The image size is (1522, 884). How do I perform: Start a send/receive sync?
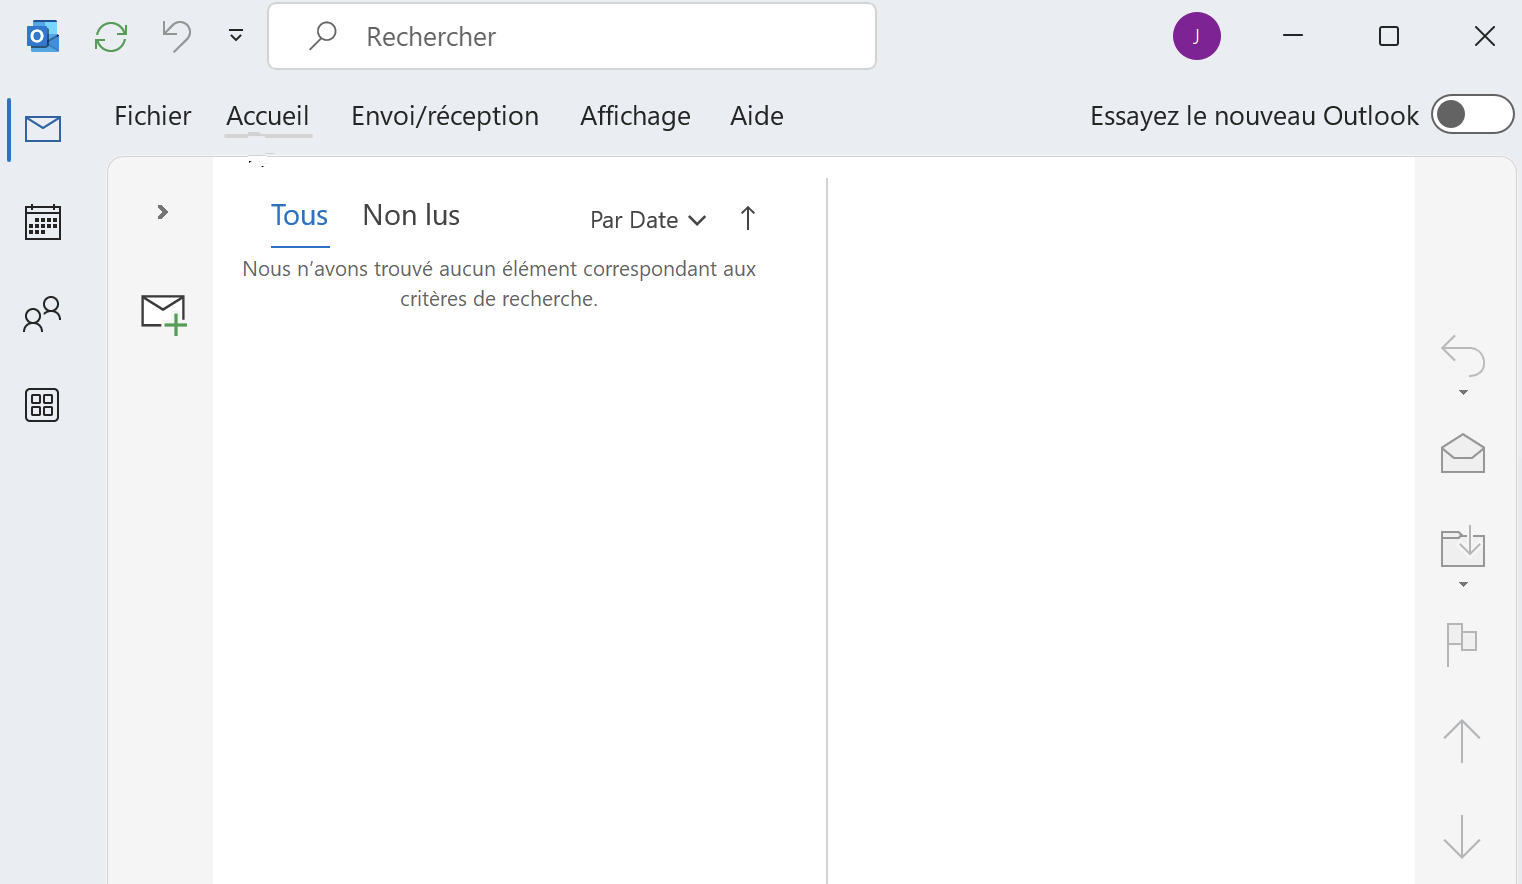[x=110, y=36]
